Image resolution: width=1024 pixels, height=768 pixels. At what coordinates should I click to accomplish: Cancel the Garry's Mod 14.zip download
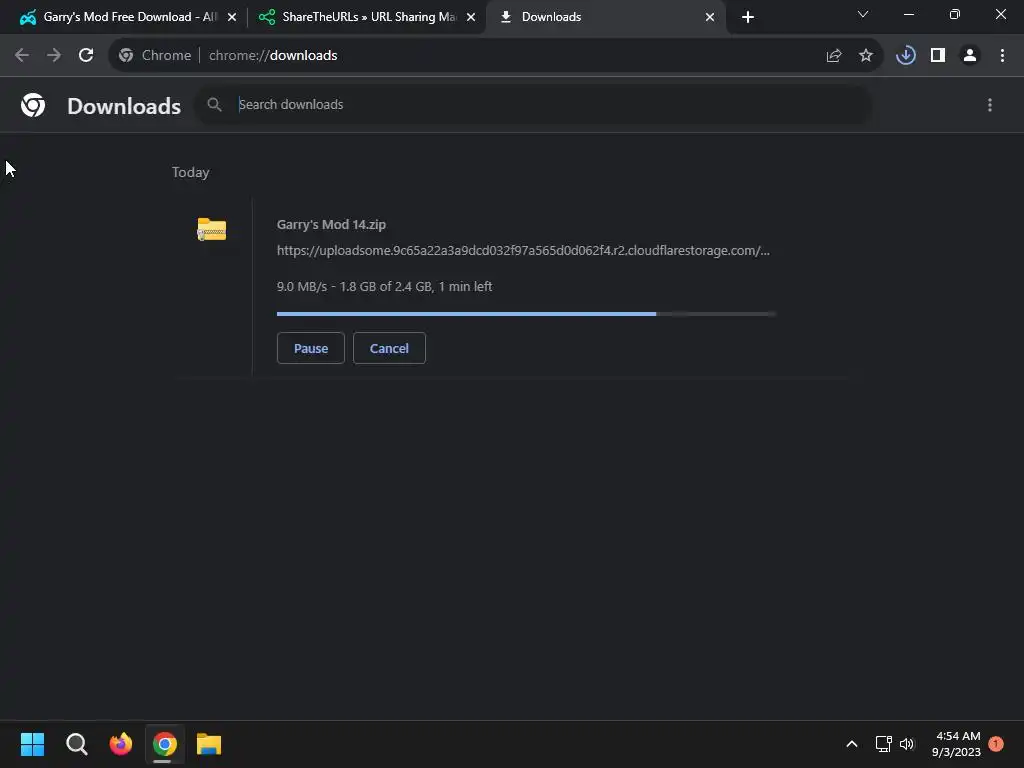click(389, 348)
